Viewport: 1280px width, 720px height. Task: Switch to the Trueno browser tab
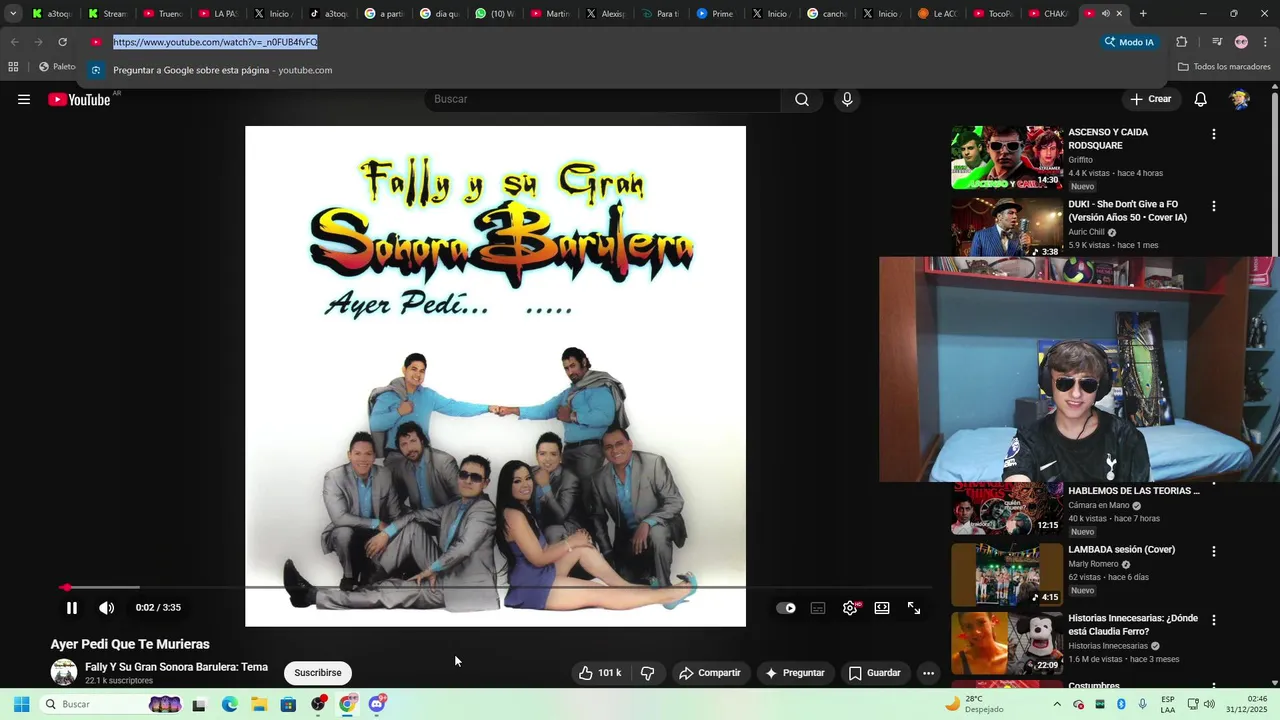(162, 14)
